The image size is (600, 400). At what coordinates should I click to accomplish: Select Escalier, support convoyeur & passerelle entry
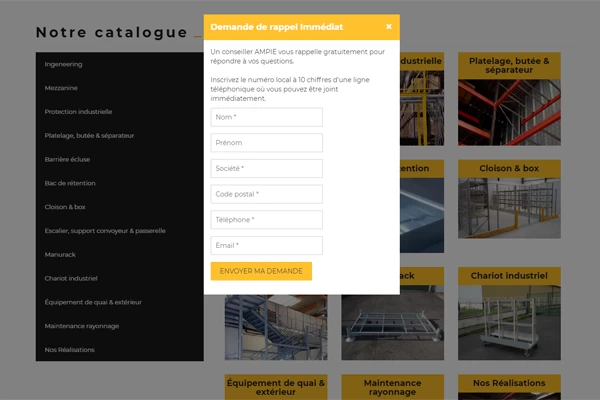105,231
